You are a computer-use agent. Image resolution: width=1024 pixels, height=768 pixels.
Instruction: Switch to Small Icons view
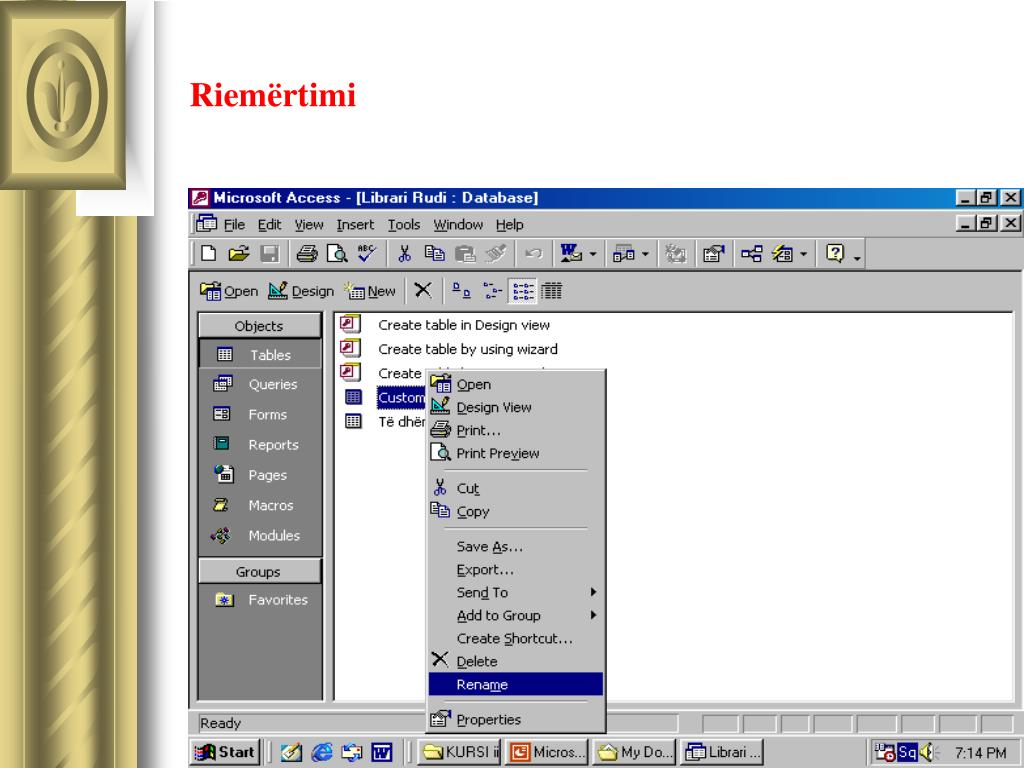click(492, 291)
